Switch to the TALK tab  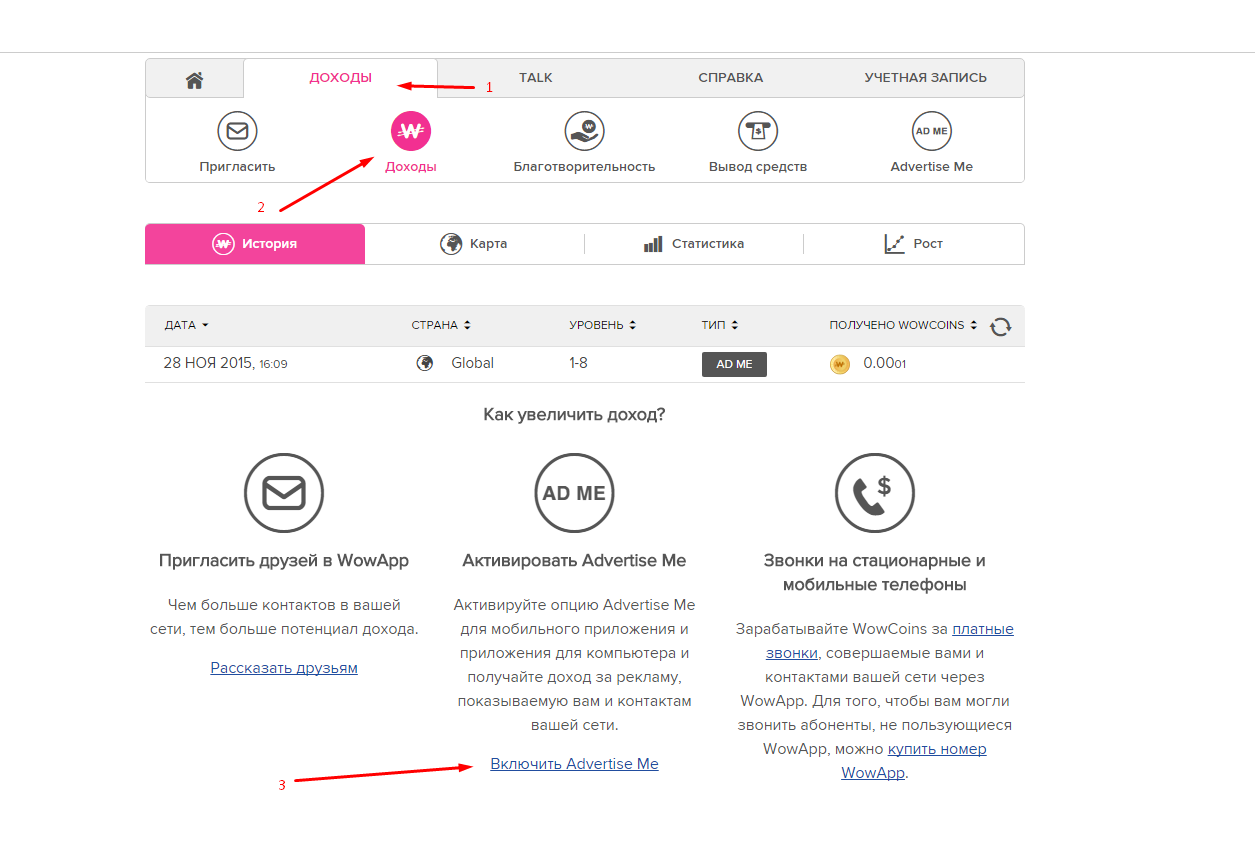pos(536,78)
